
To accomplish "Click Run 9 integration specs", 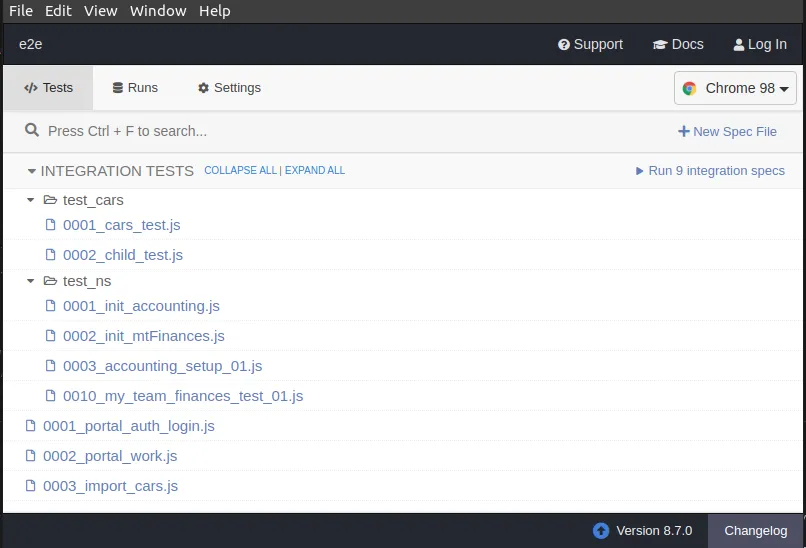I will (710, 171).
